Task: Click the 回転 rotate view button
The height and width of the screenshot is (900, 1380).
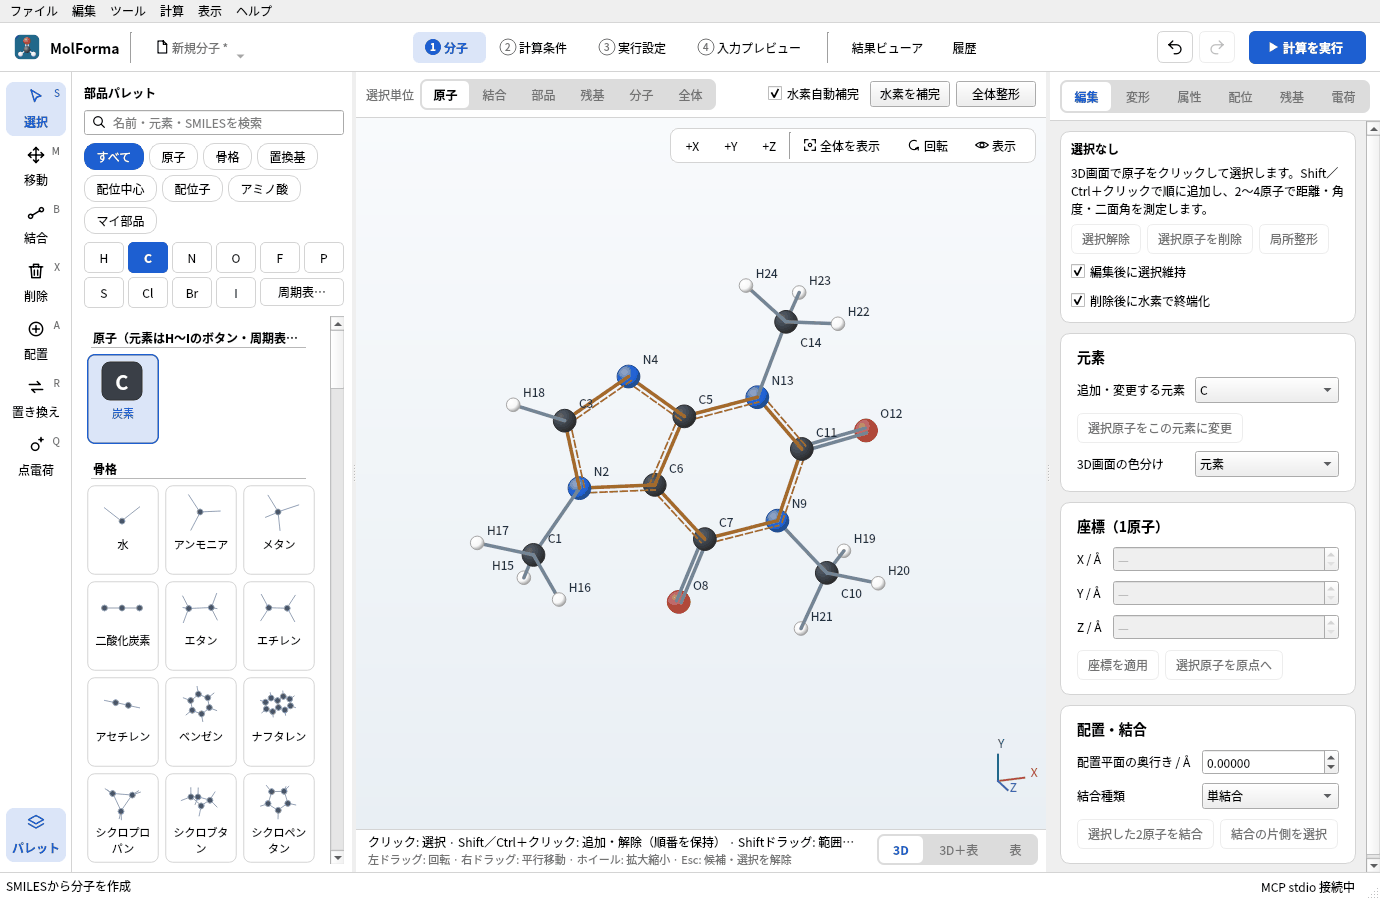Action: pos(928,146)
